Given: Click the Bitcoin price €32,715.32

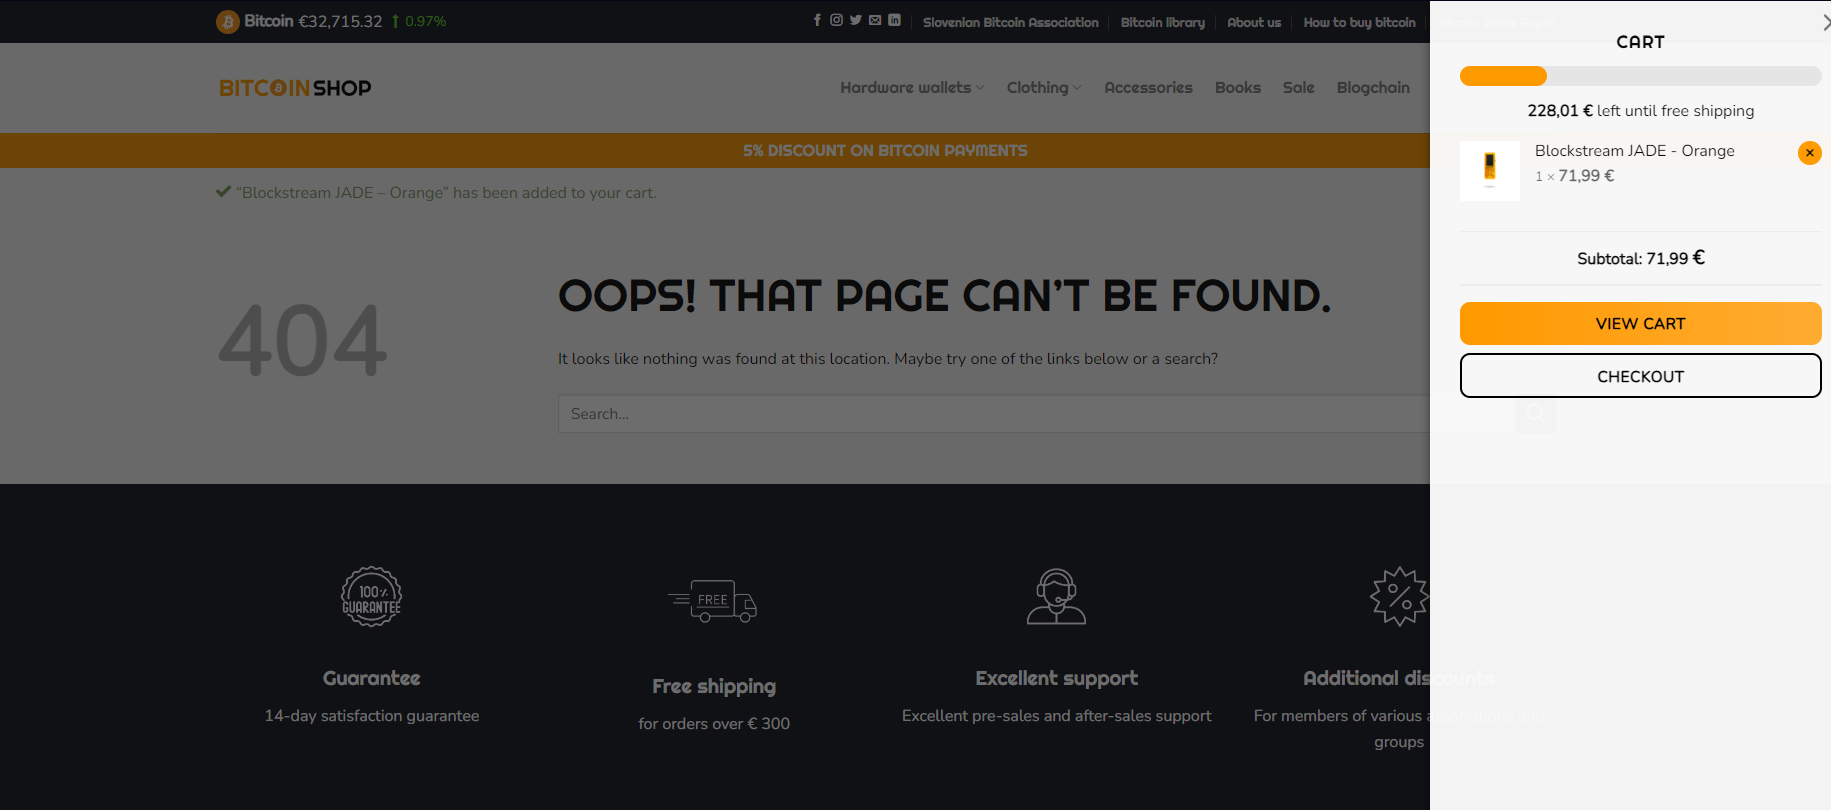Looking at the screenshot, I should click(x=340, y=22).
